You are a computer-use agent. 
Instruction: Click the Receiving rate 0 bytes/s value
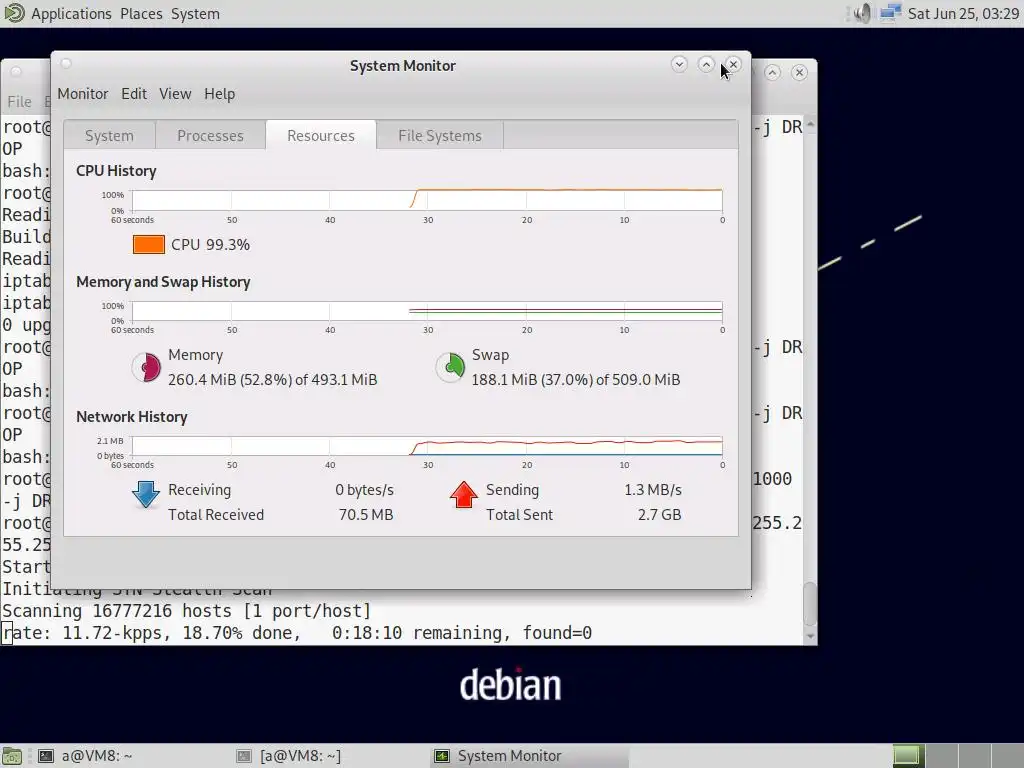[x=364, y=490]
